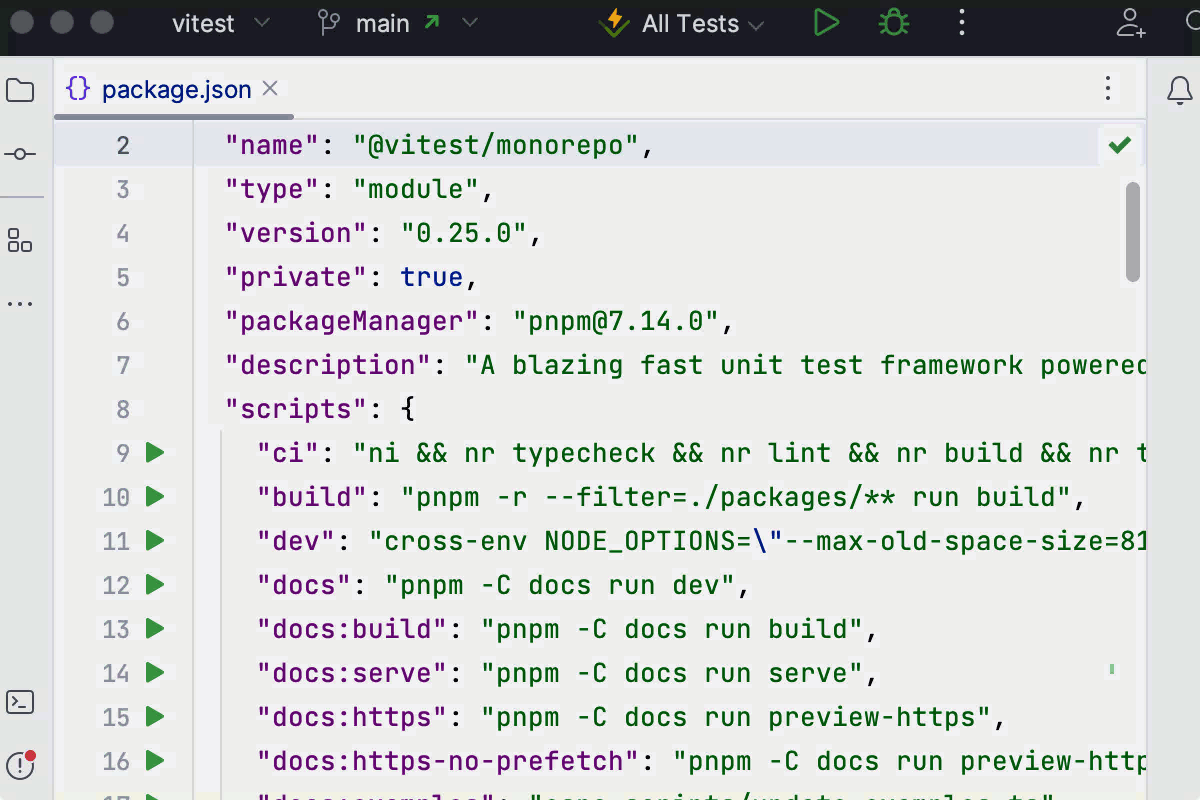Image resolution: width=1200 pixels, height=800 pixels.
Task: Run All Tests with the green play button
Action: (827, 23)
